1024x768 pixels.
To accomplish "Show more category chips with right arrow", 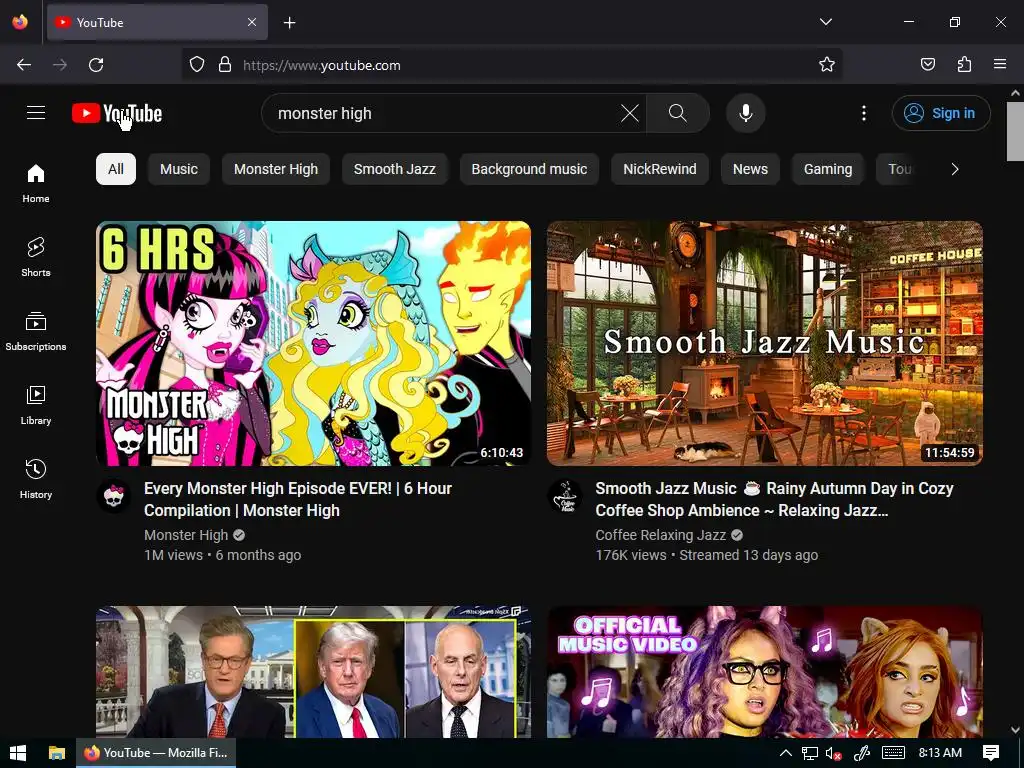I will 955,169.
